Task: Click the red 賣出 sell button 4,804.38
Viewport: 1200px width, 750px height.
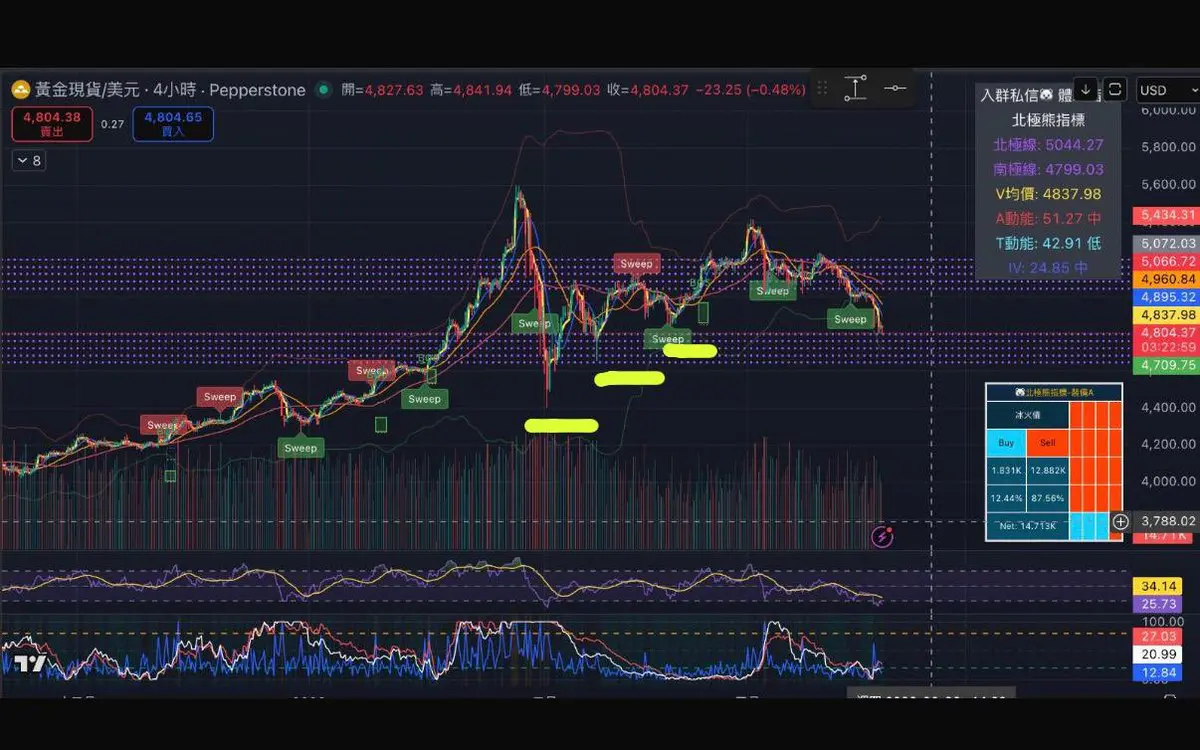Action: click(52, 124)
